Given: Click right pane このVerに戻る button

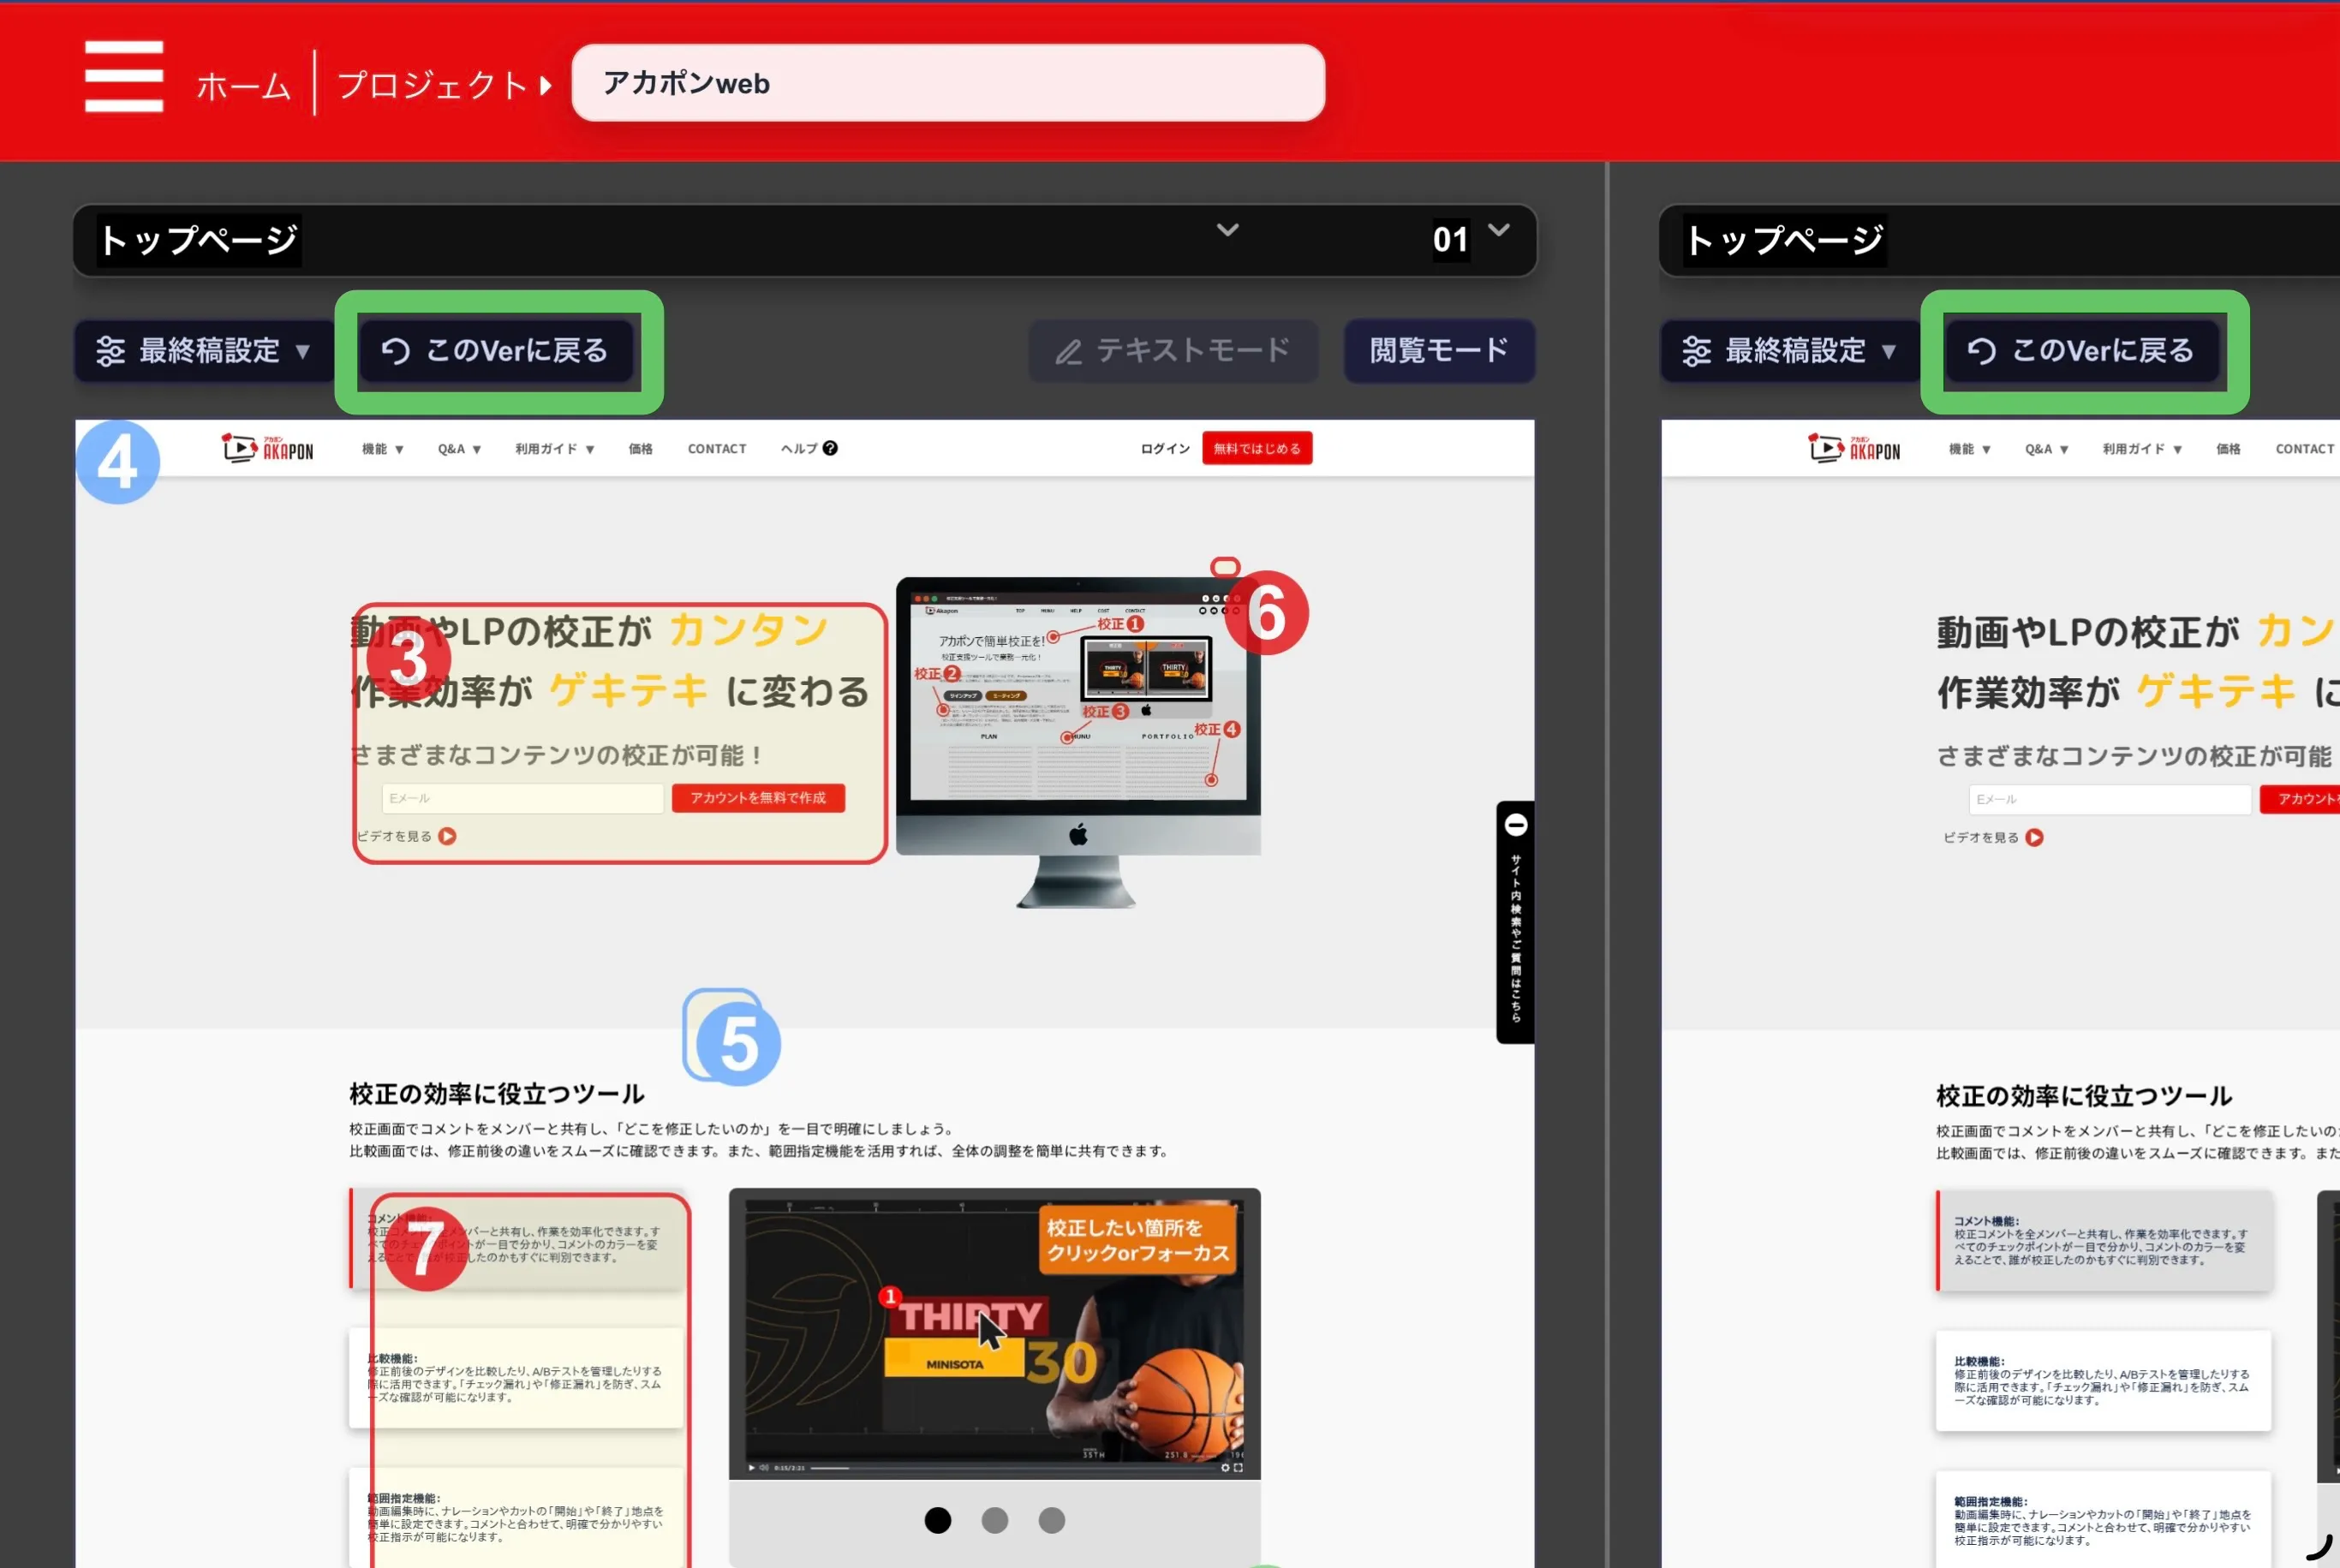Looking at the screenshot, I should 2082,351.
